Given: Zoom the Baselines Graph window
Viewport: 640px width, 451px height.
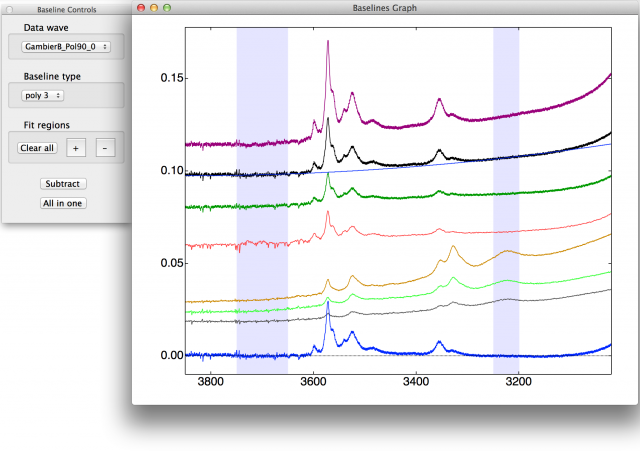Looking at the screenshot, I should point(167,7).
